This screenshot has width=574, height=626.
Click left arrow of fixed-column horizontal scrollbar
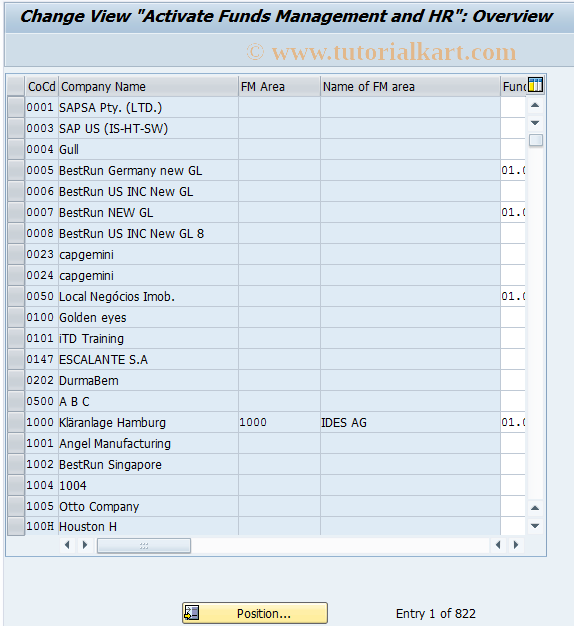(67, 545)
